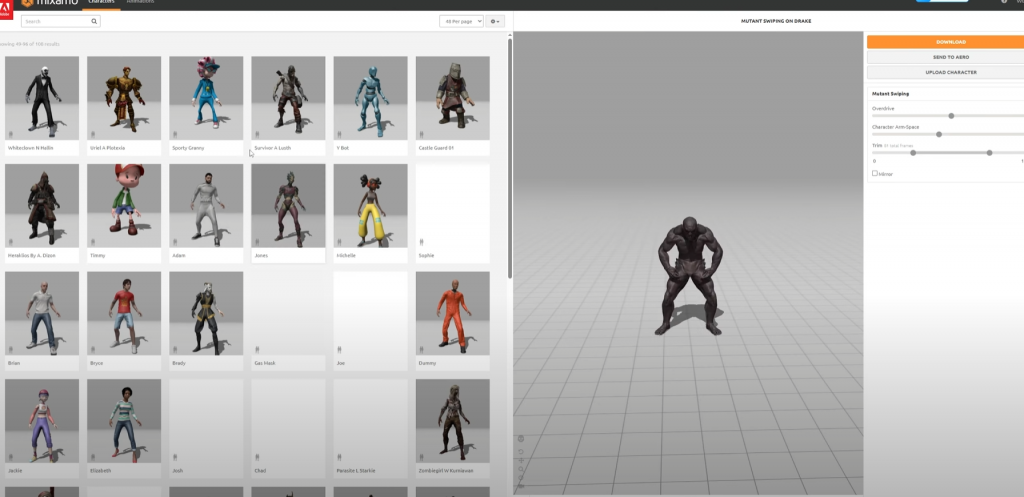Select the Y Bot character

pyautogui.click(x=370, y=105)
